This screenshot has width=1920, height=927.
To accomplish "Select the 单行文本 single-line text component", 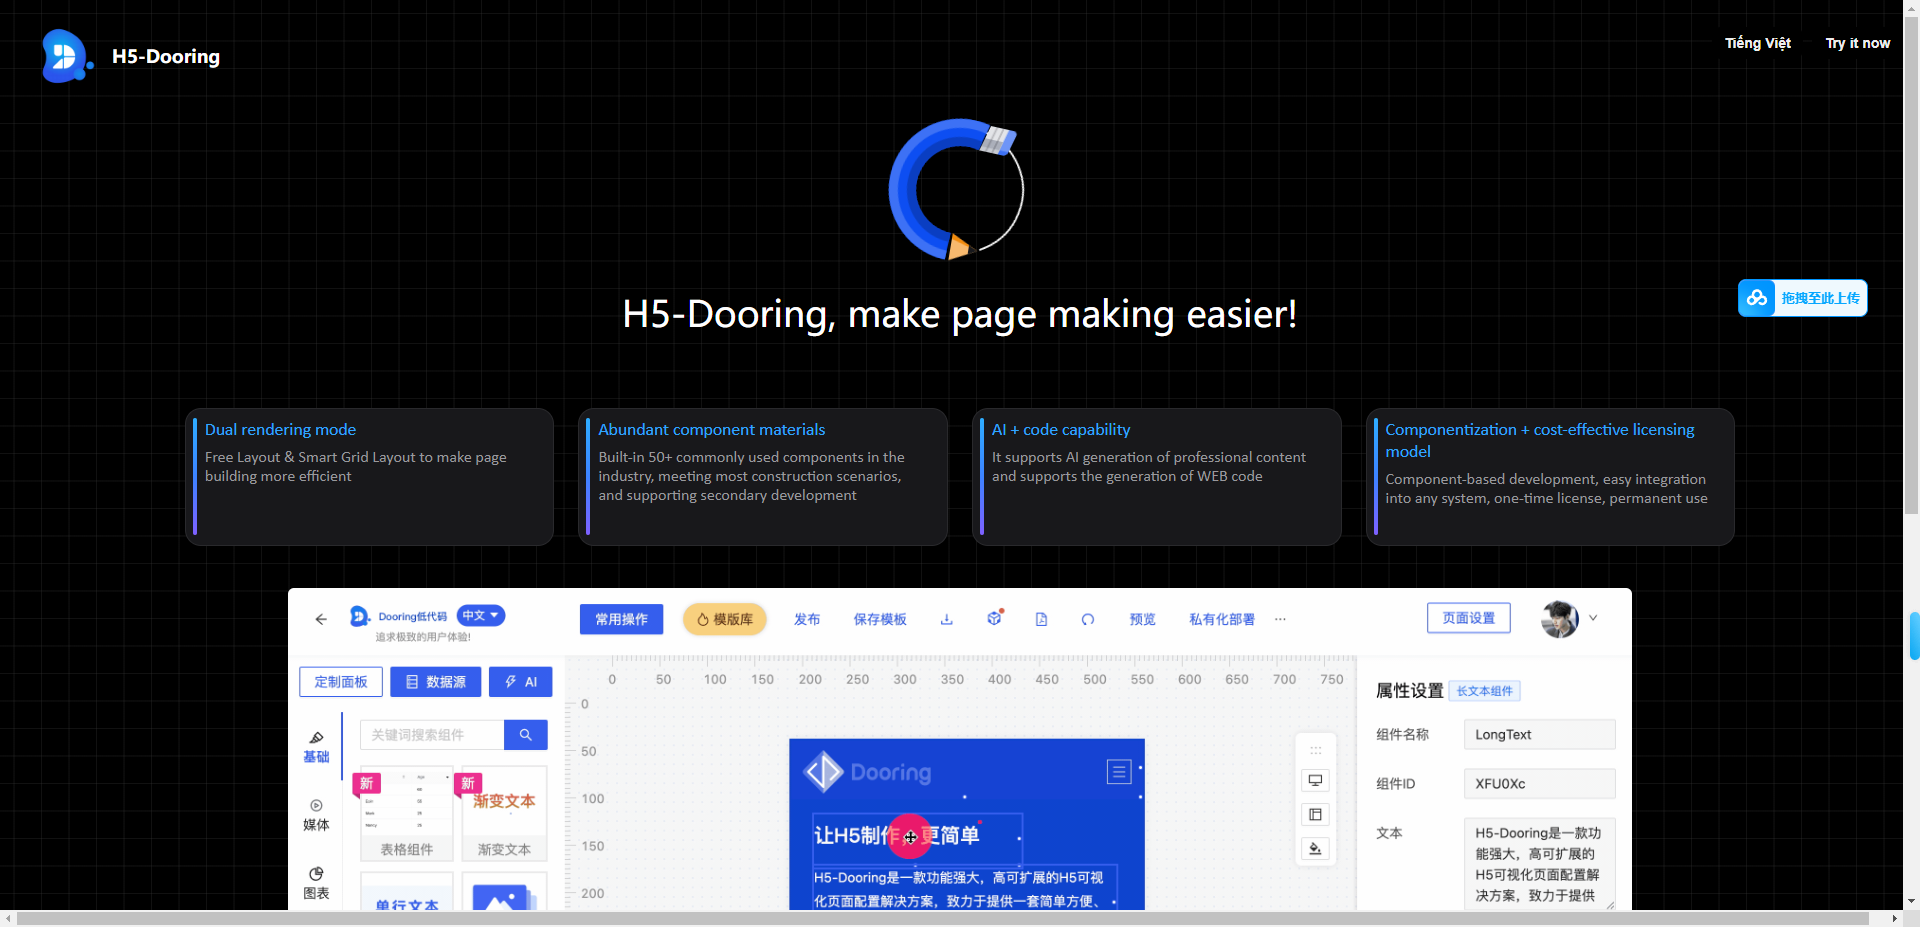I will 406,892.
